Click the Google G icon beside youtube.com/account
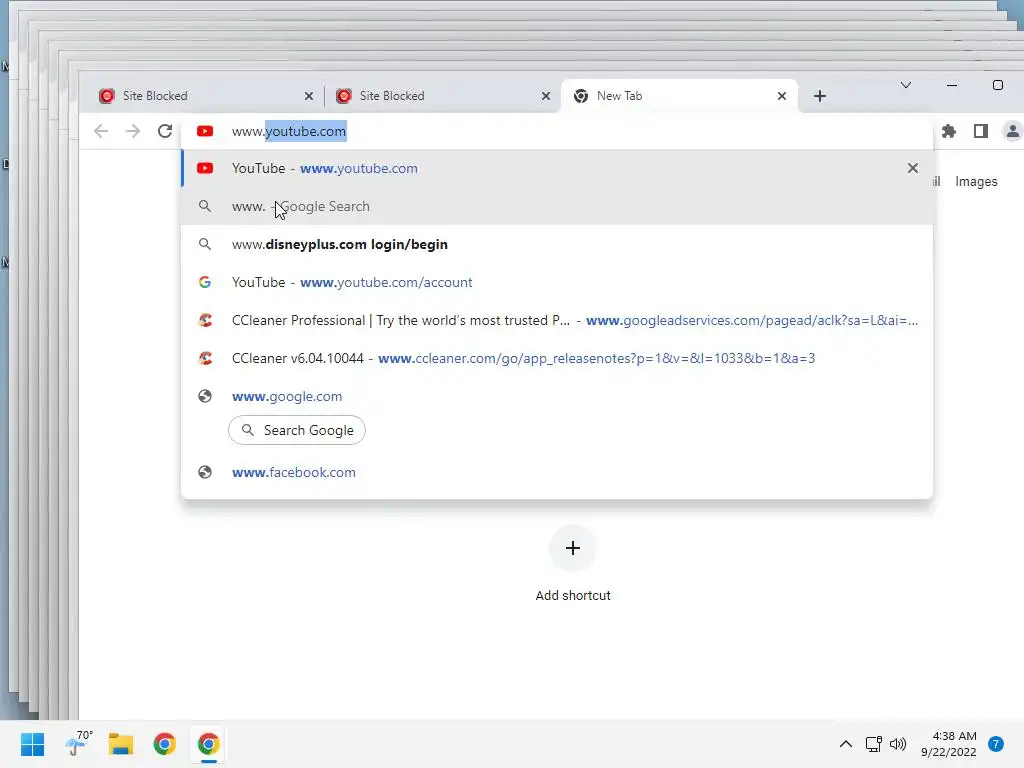The height and width of the screenshot is (768, 1024). [205, 282]
